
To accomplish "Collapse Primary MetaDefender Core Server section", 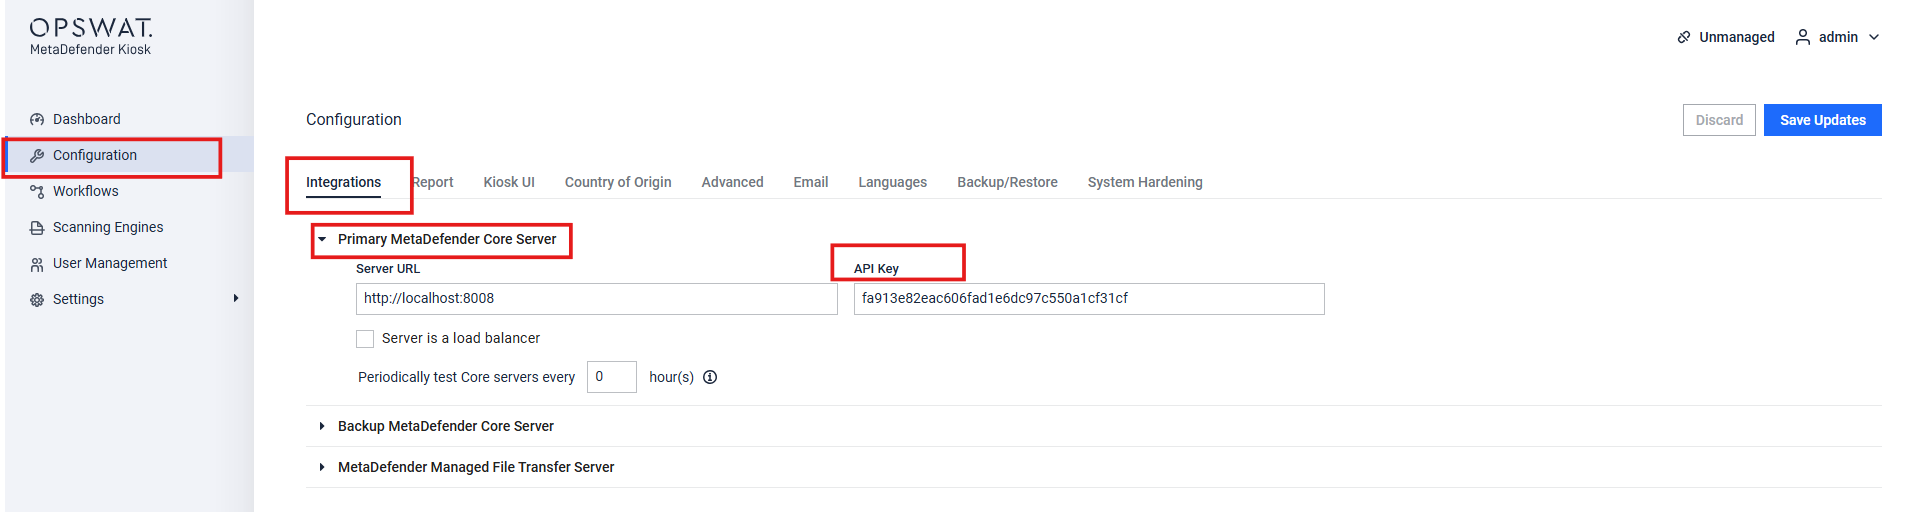I will coord(322,239).
